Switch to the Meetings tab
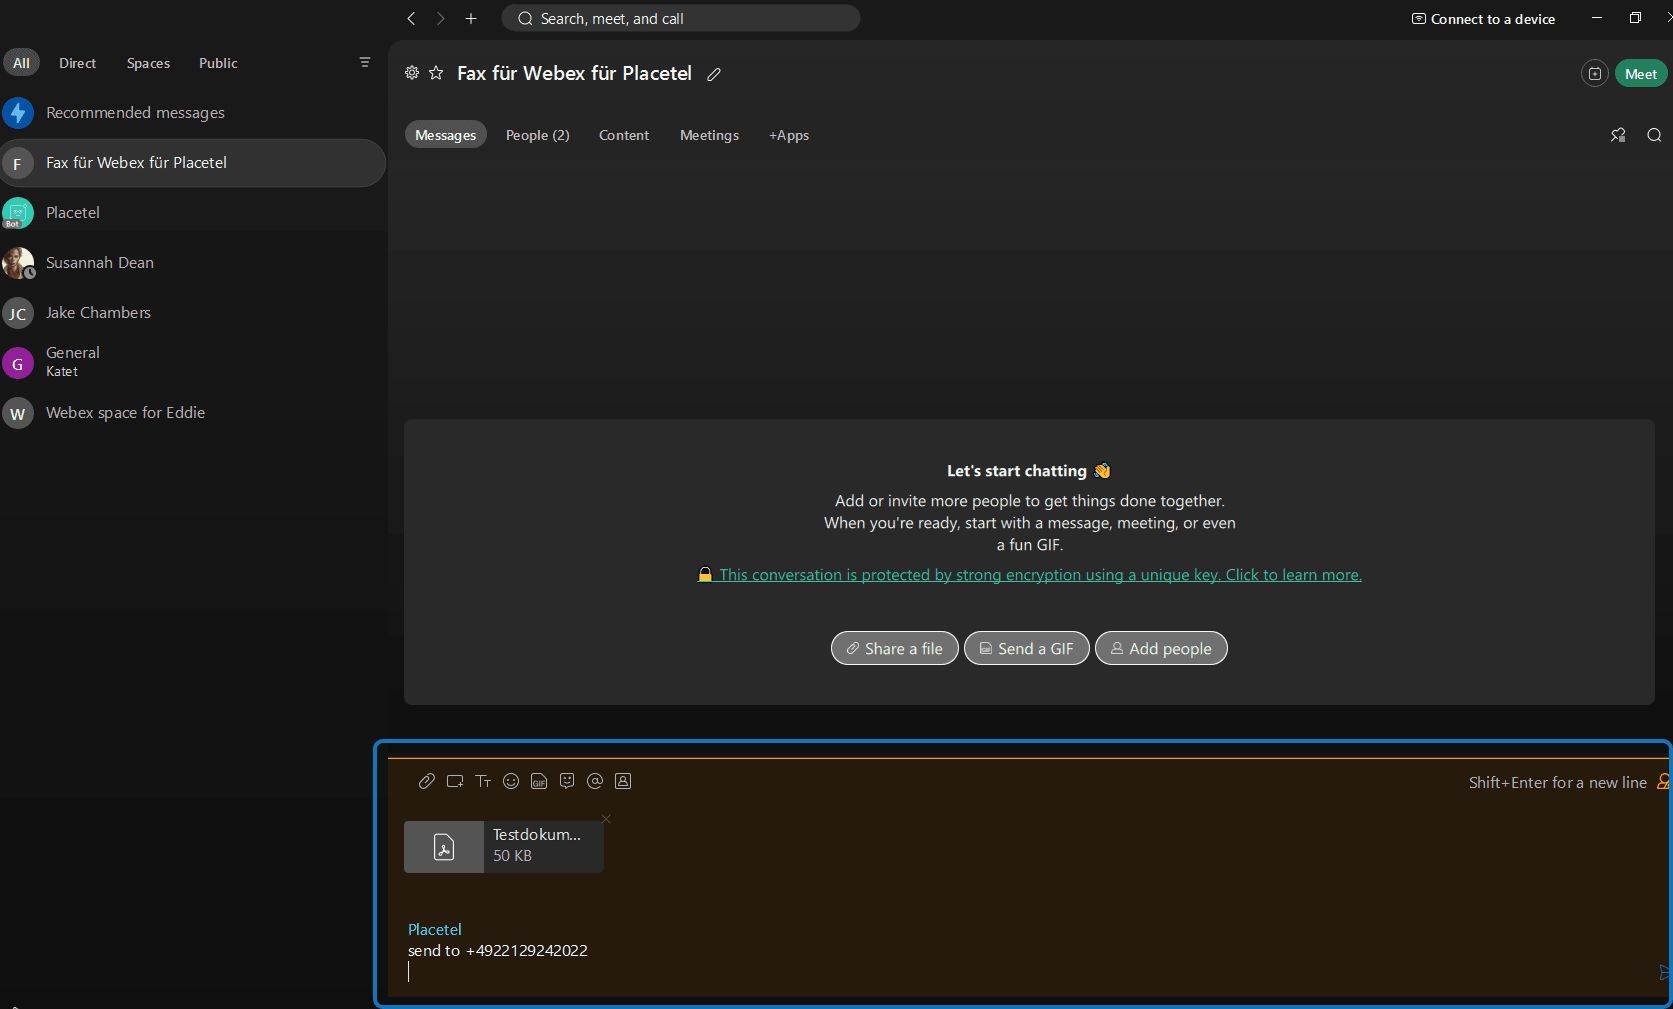Screen dimensions: 1673x1009 [x=709, y=135]
